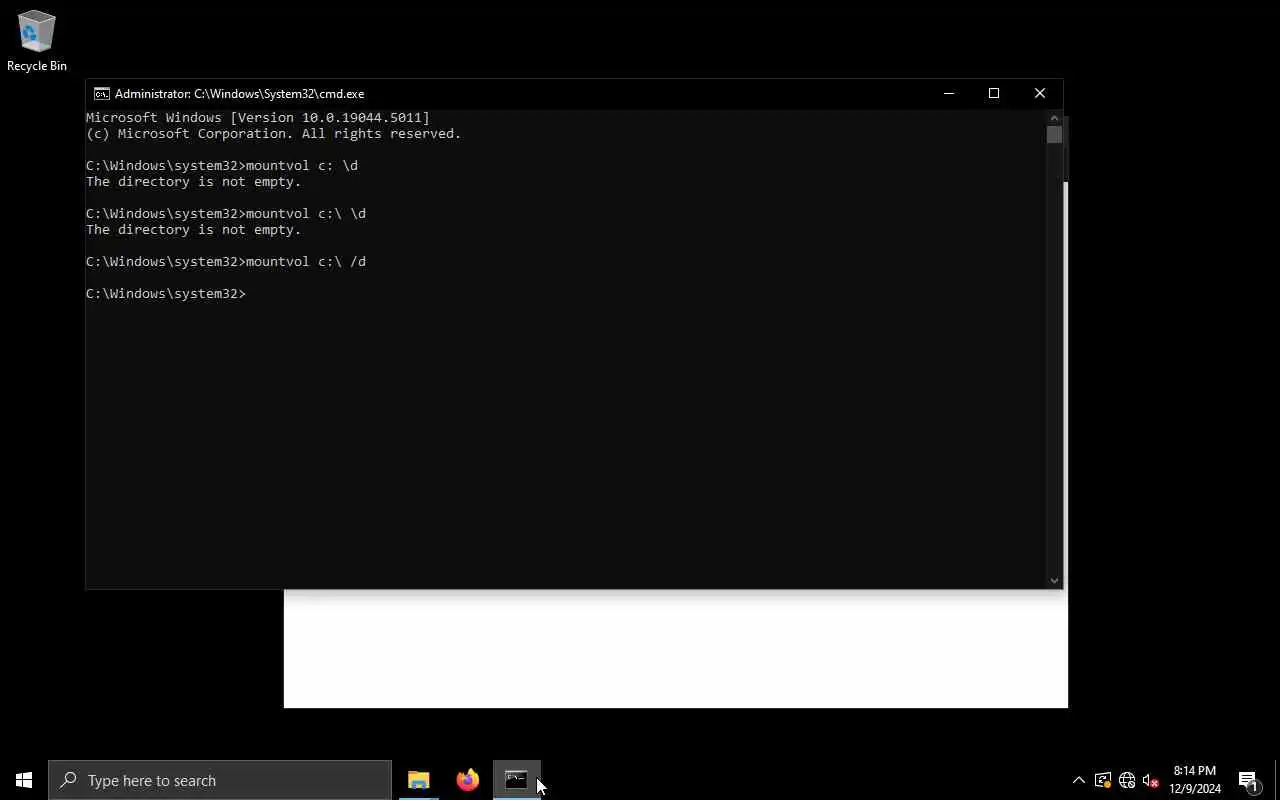Open the Windows Security tray icon
Image resolution: width=1280 pixels, height=800 pixels.
(x=1103, y=781)
